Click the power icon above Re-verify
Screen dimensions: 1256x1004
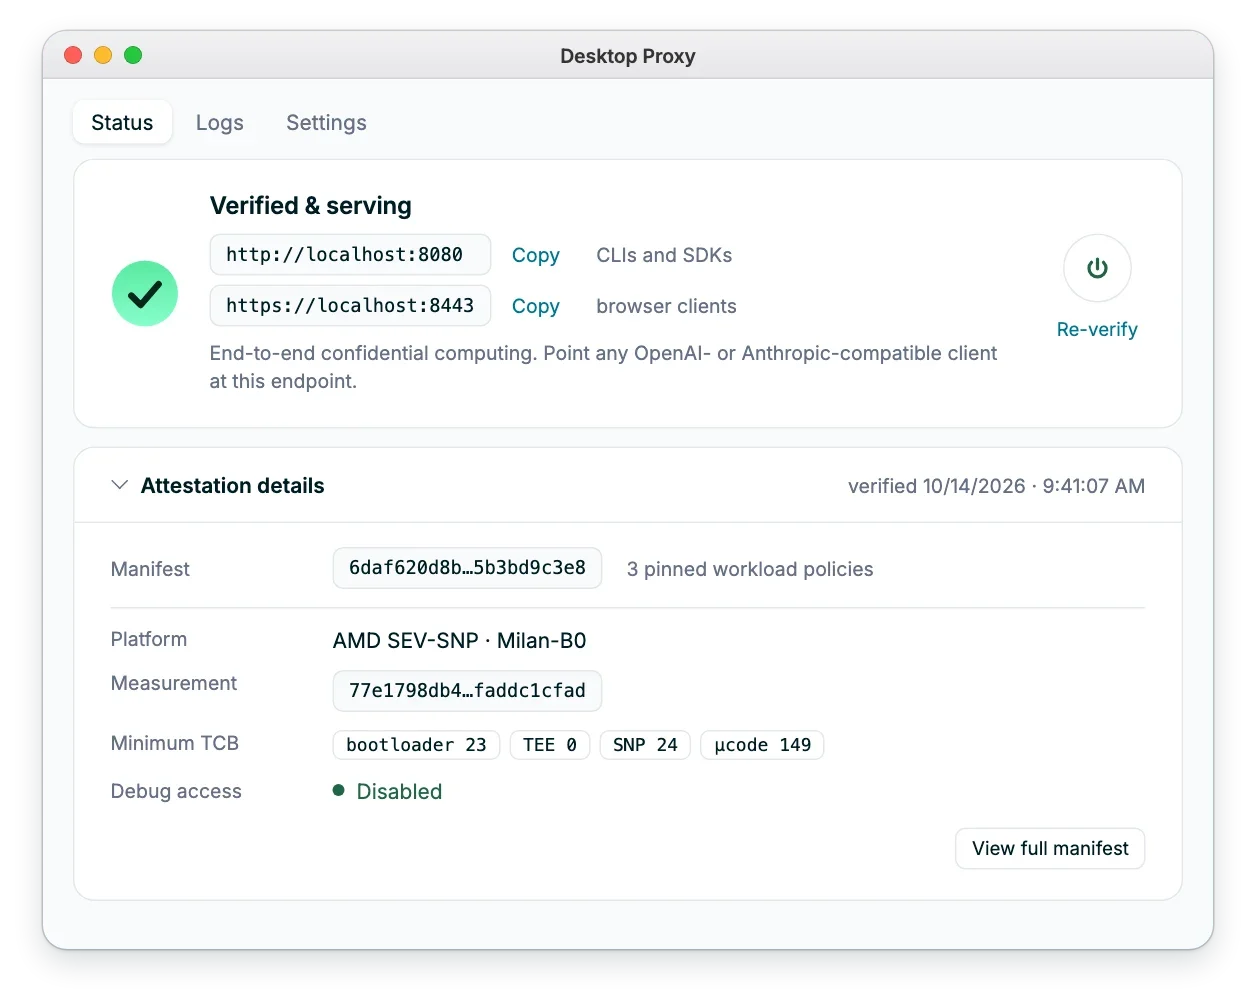[x=1097, y=268]
